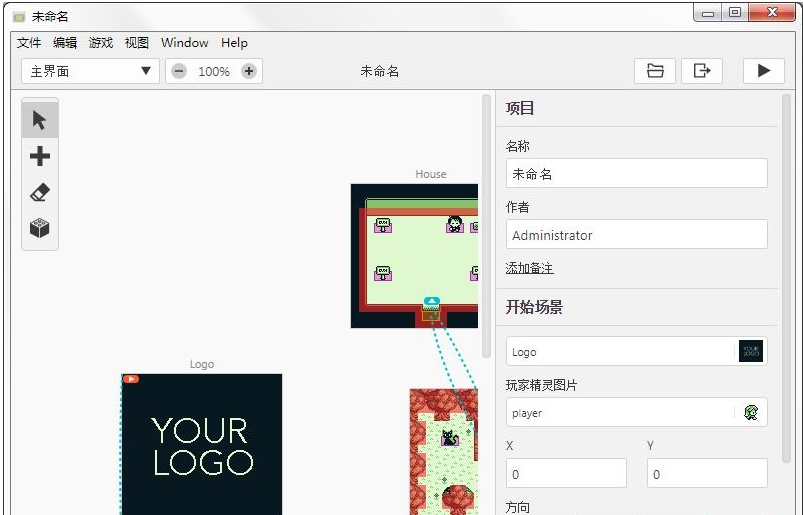
Task: Select the green-haired actor in House
Action: click(454, 224)
